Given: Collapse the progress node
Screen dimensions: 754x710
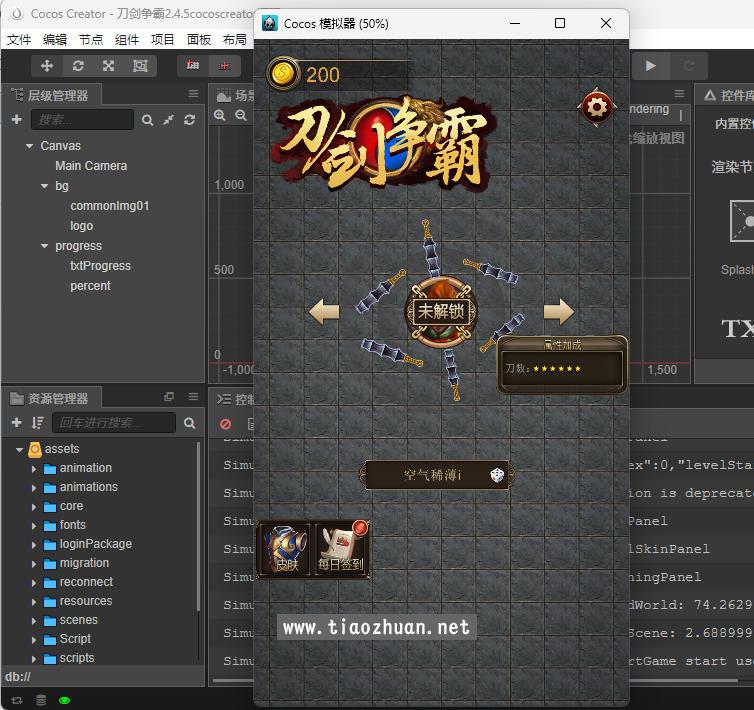Looking at the screenshot, I should 45,246.
